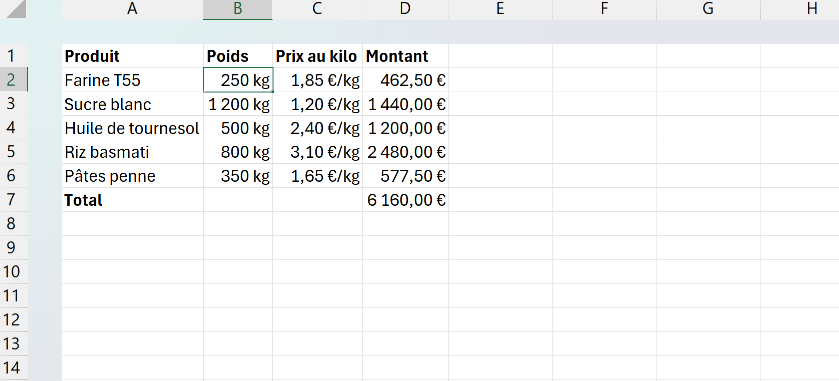
Task: Select row 5 header
Action: tap(13, 152)
